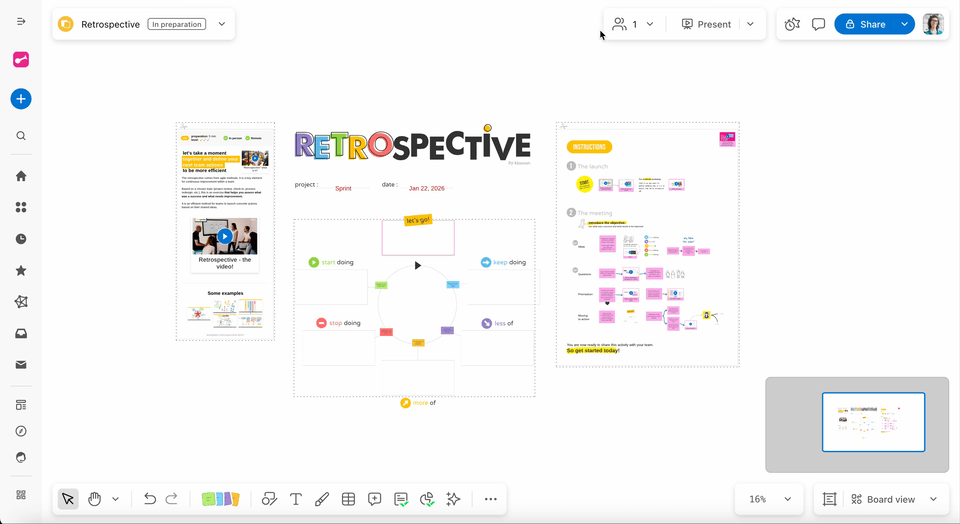
Task: Click the date 'Jan 22, 2026'
Action: pos(427,189)
